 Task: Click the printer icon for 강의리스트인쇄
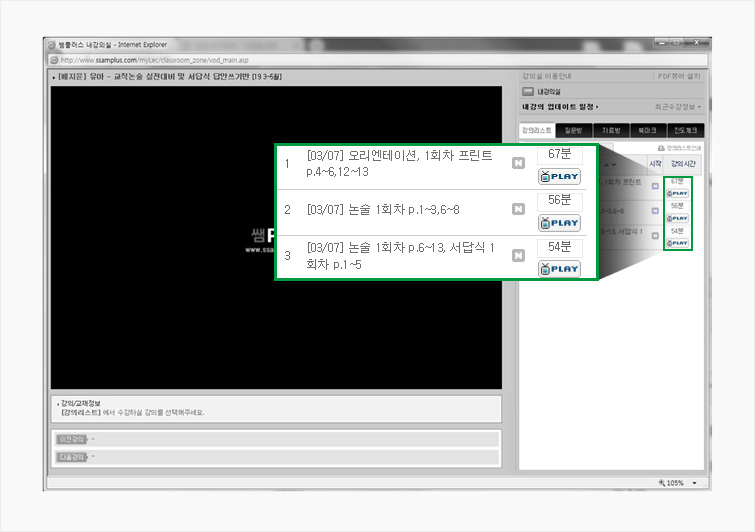coord(660,147)
